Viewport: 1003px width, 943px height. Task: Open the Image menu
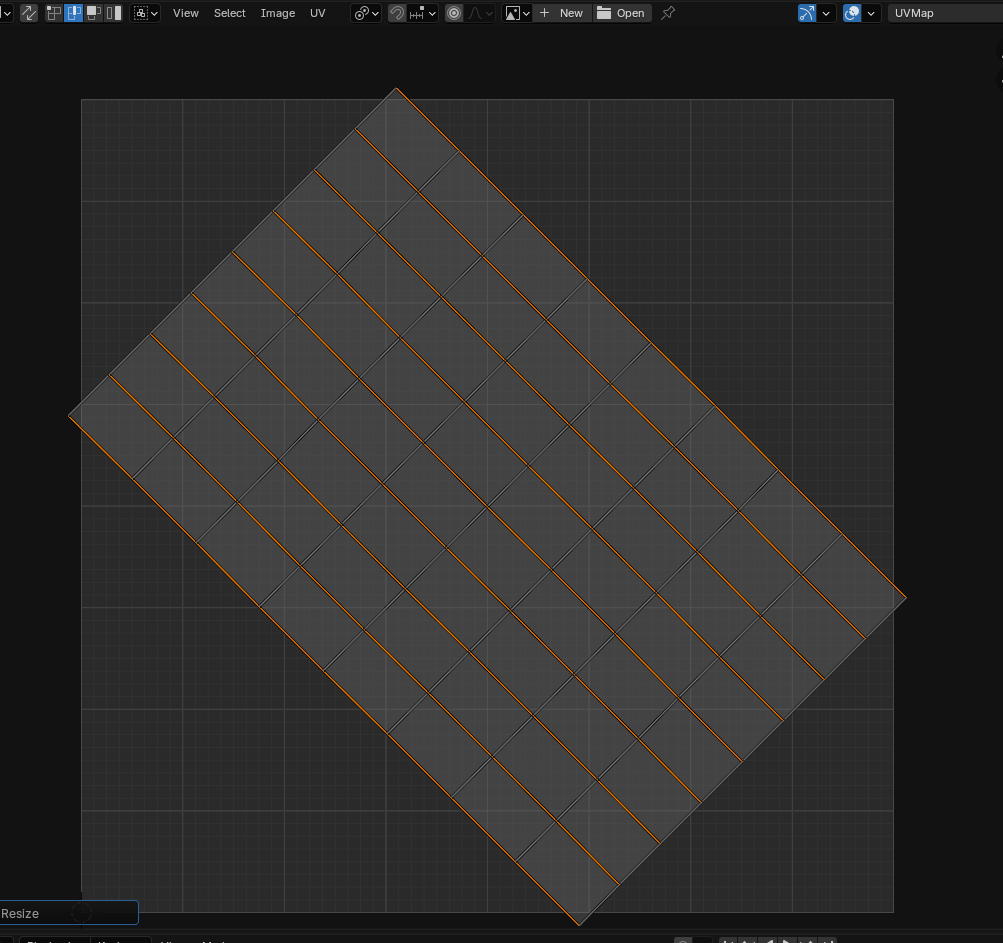click(x=278, y=13)
